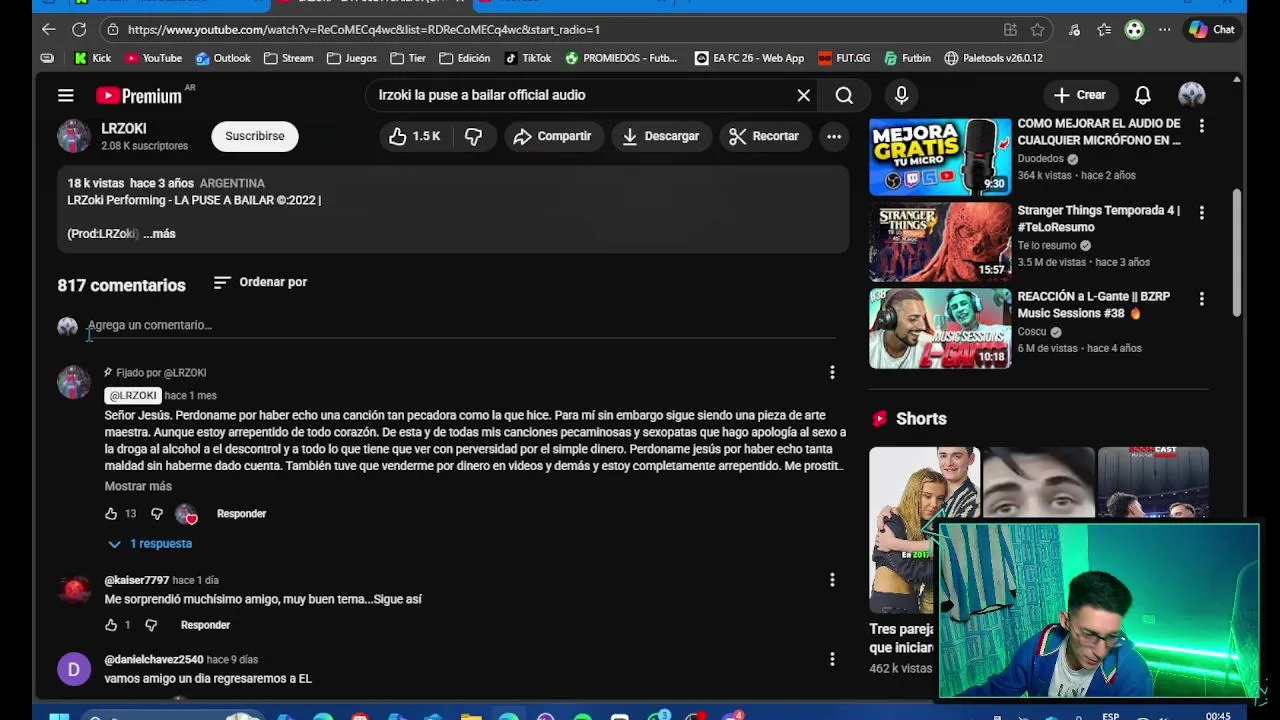Reply to the pinned comment with Responder
1280x720 pixels.
tap(241, 513)
